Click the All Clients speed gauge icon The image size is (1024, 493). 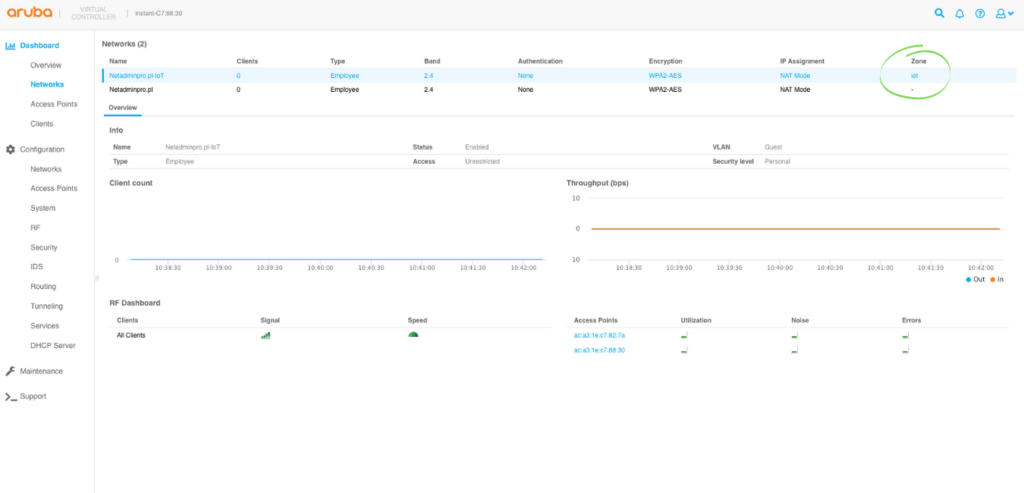[413, 335]
